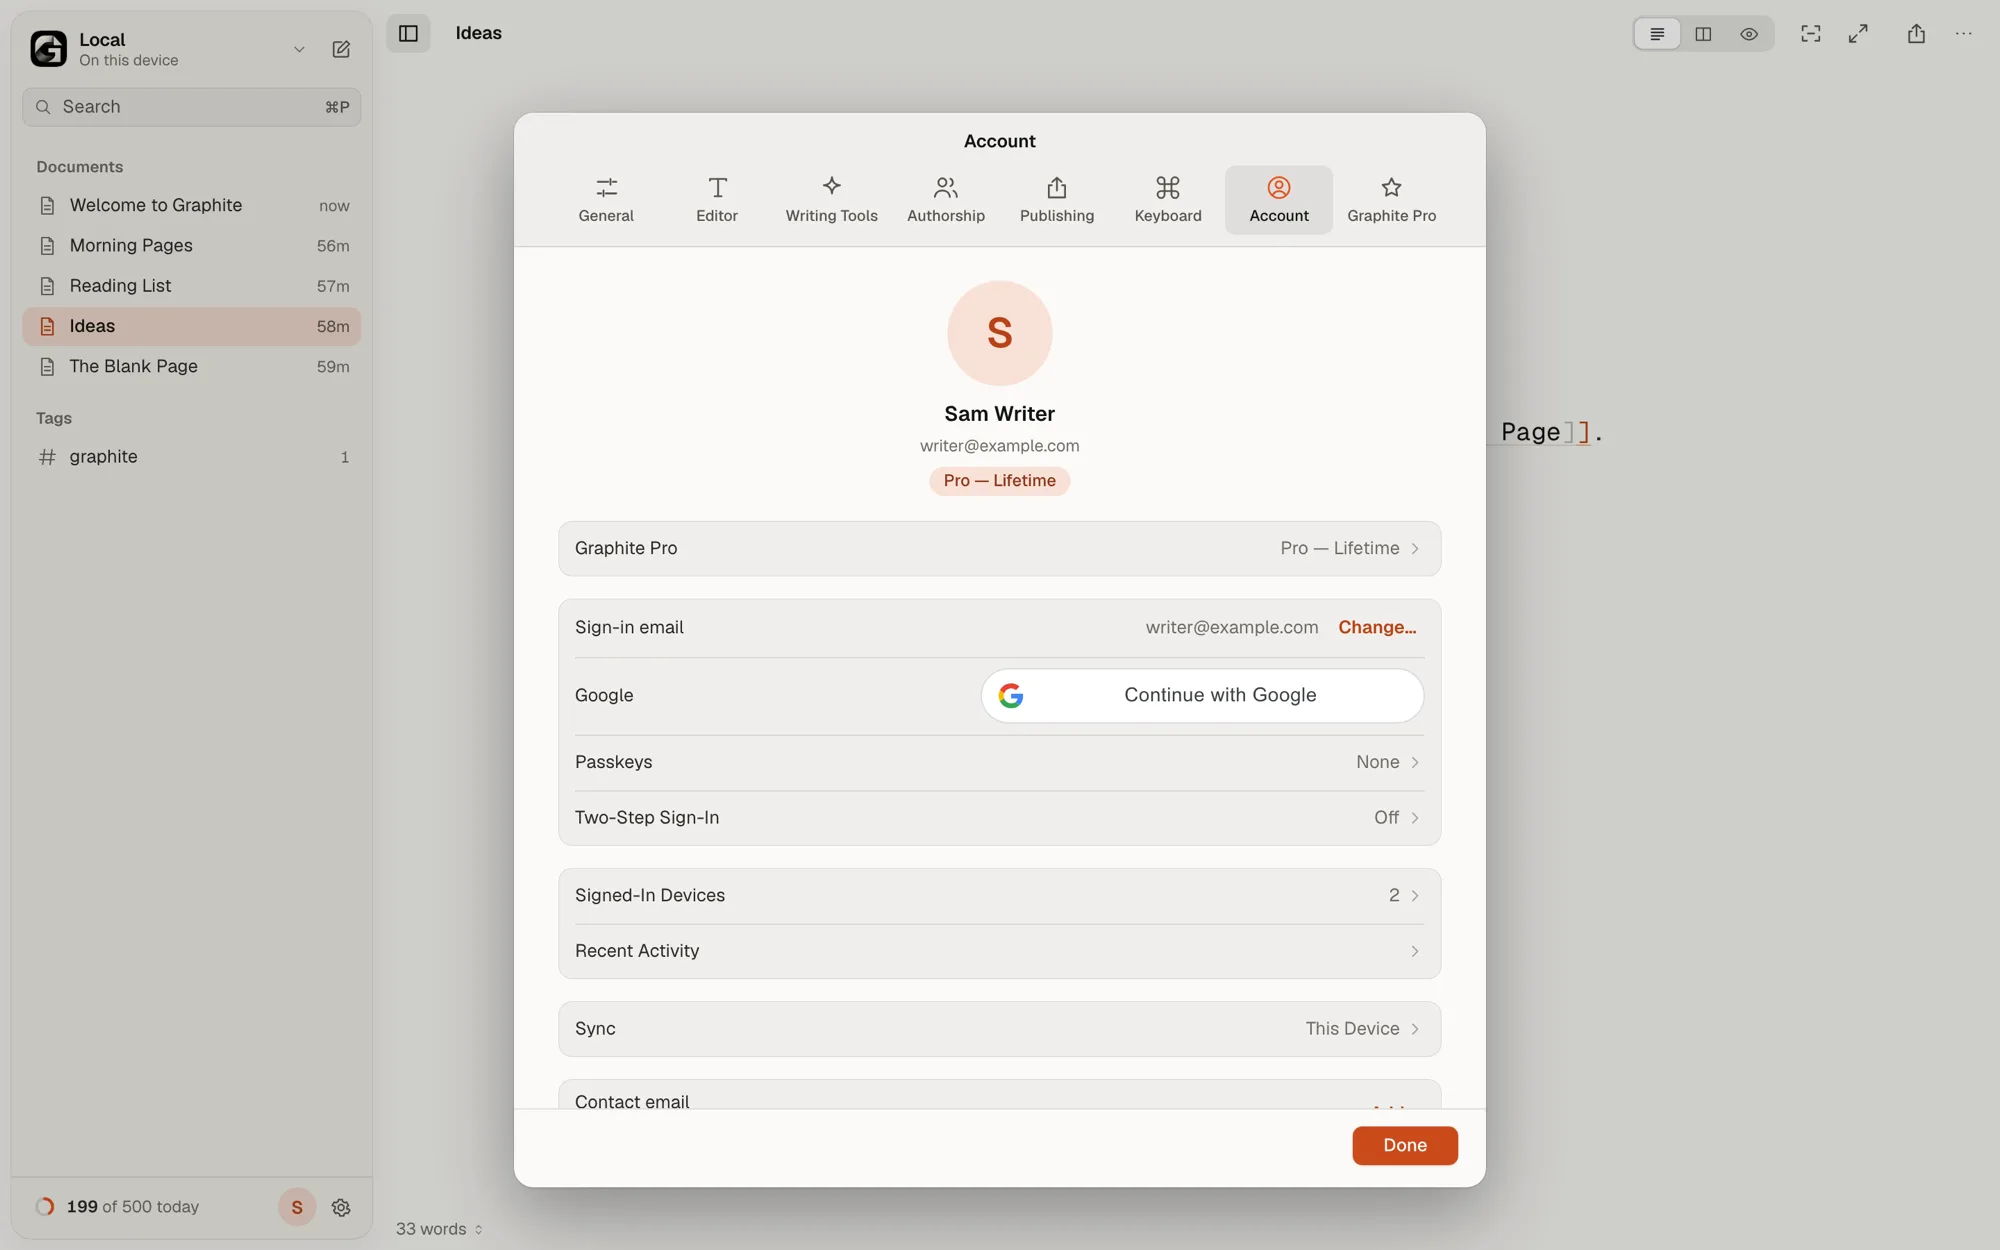
Task: Open the Signed-In Devices row
Action: click(999, 896)
